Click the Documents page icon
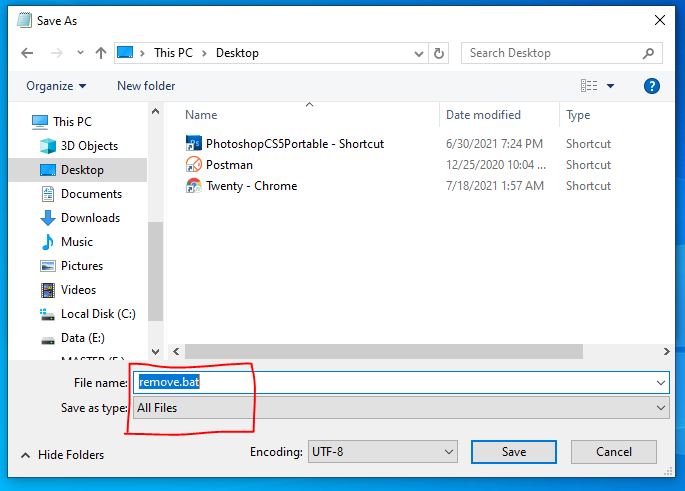 point(48,194)
